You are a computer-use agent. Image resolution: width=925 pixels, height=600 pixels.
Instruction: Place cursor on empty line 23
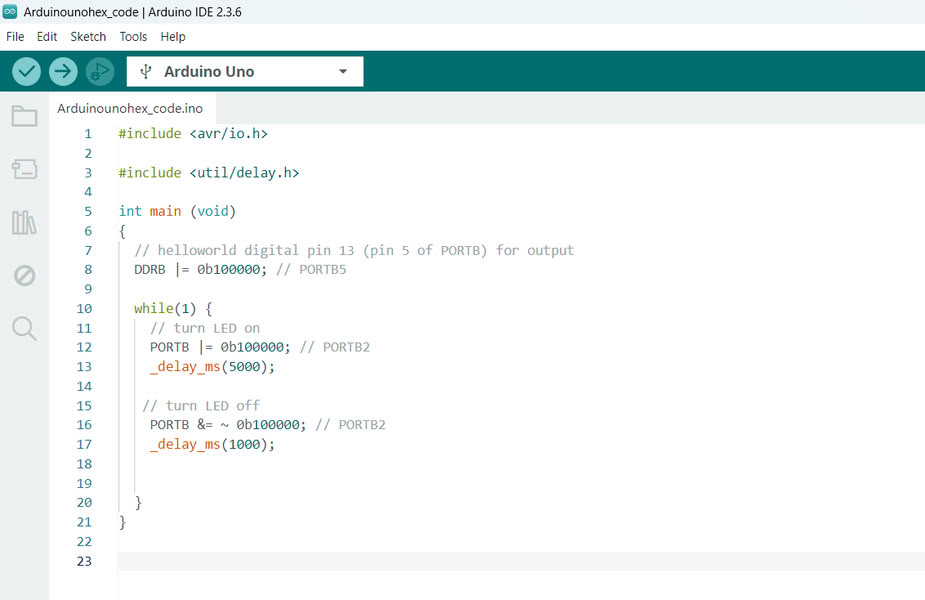(x=400, y=561)
